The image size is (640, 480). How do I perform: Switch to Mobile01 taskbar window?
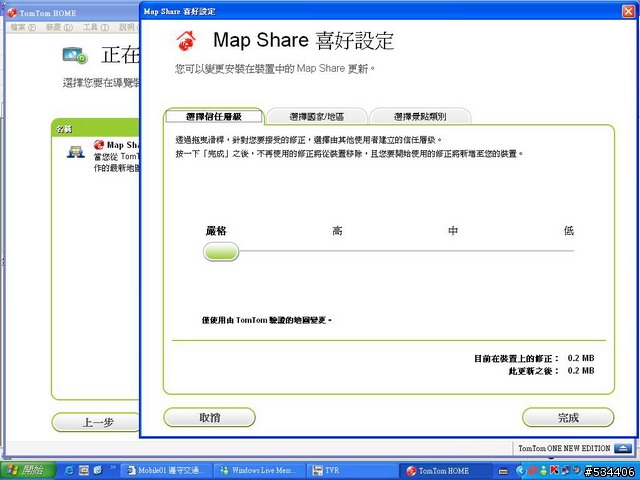tap(169, 470)
